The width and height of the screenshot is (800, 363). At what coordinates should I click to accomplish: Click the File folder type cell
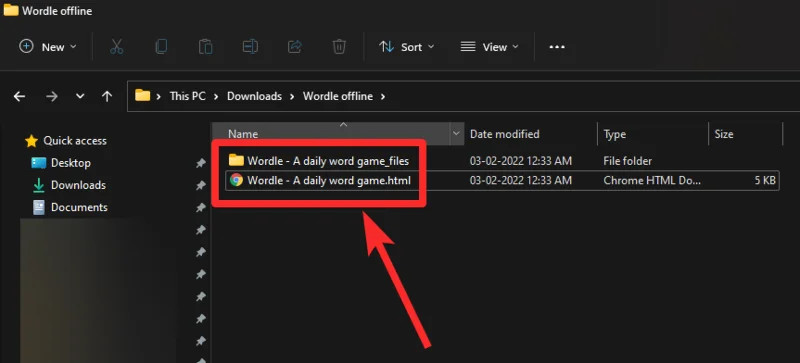pyautogui.click(x=628, y=161)
